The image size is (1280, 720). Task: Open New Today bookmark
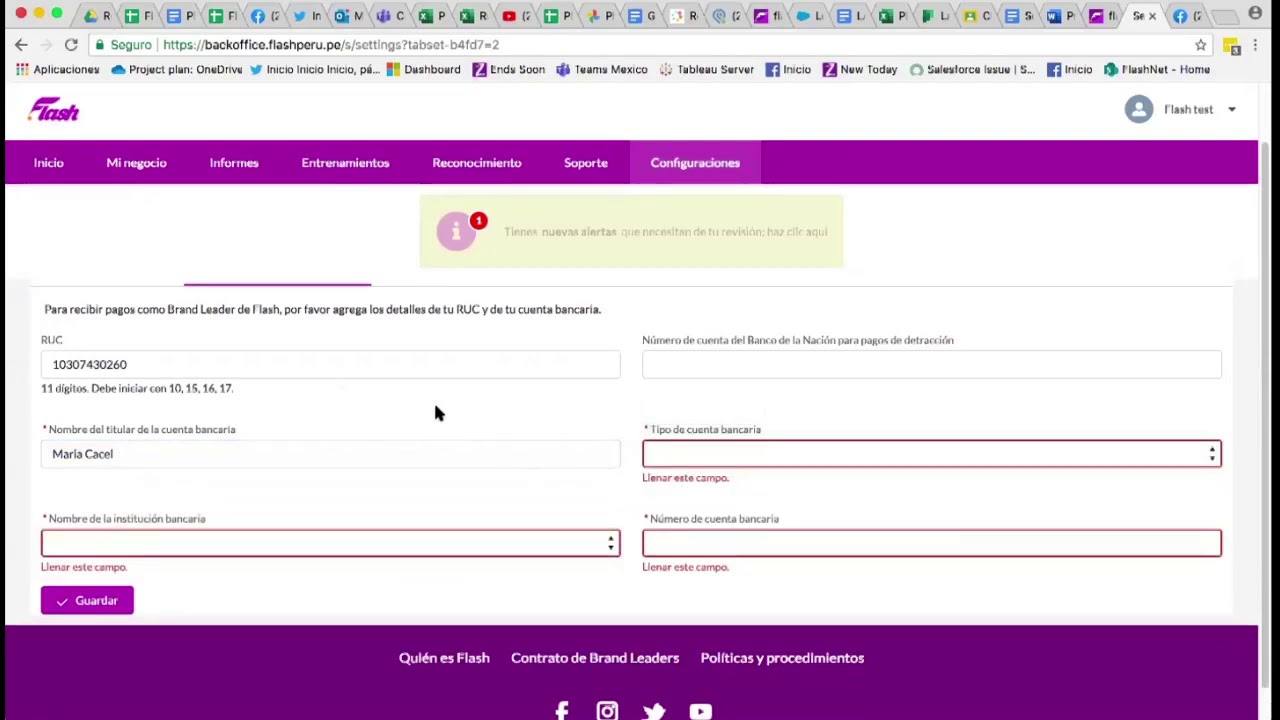(x=859, y=70)
